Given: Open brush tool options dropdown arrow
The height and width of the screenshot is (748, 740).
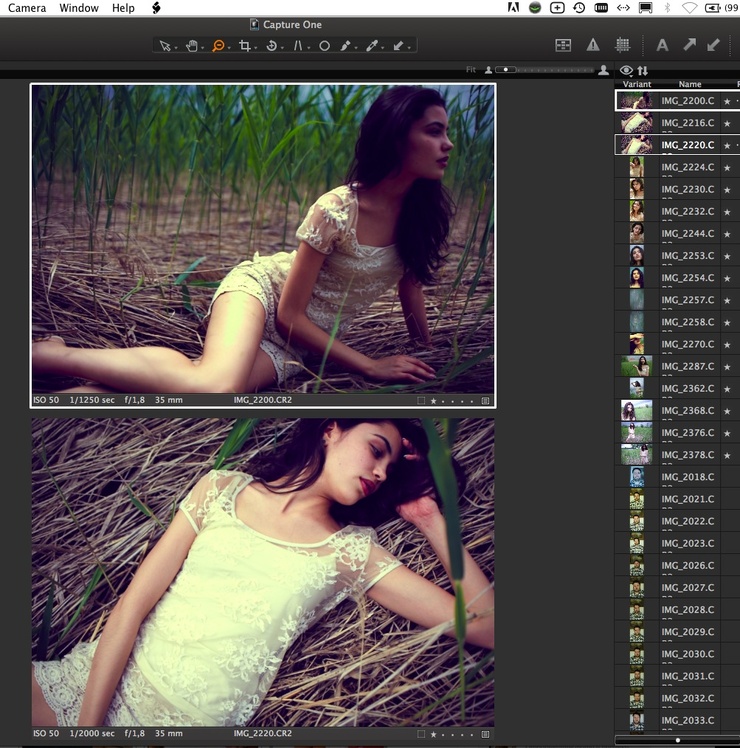Looking at the screenshot, I should (x=356, y=48).
